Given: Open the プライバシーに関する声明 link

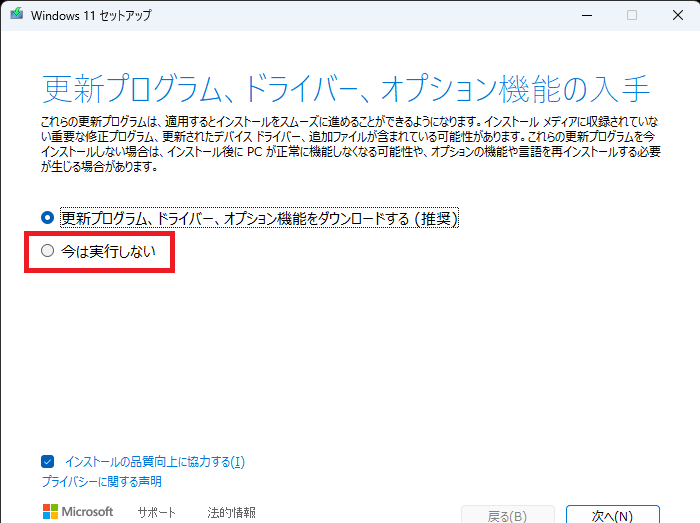Looking at the screenshot, I should [x=101, y=481].
